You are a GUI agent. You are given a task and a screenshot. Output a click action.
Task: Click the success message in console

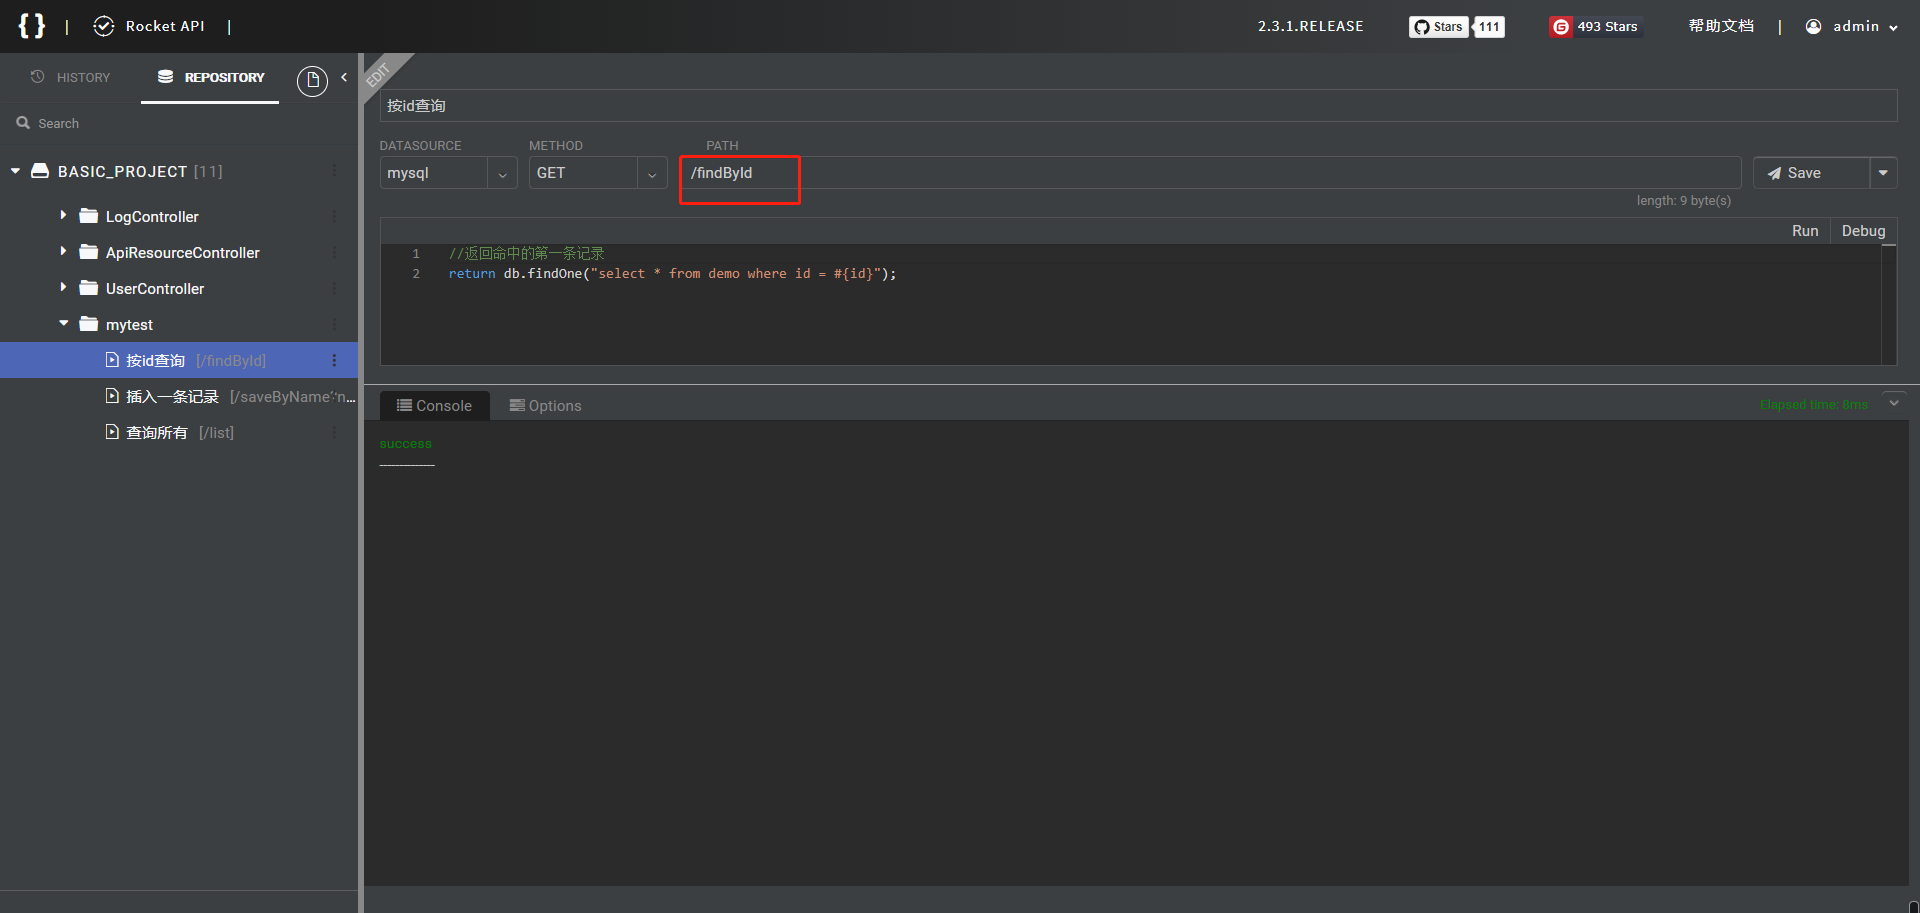coord(405,444)
